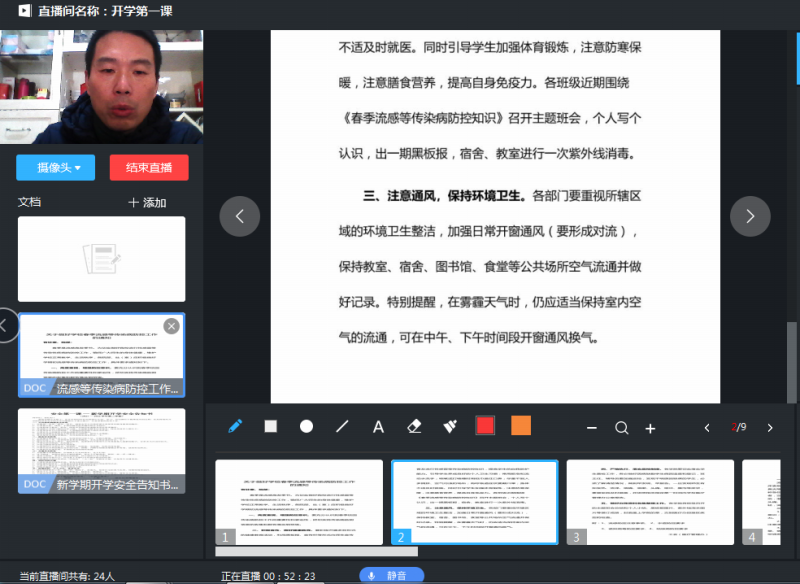The height and width of the screenshot is (584, 800).
Task: Select the pencil annotation tool
Action: tap(235, 426)
